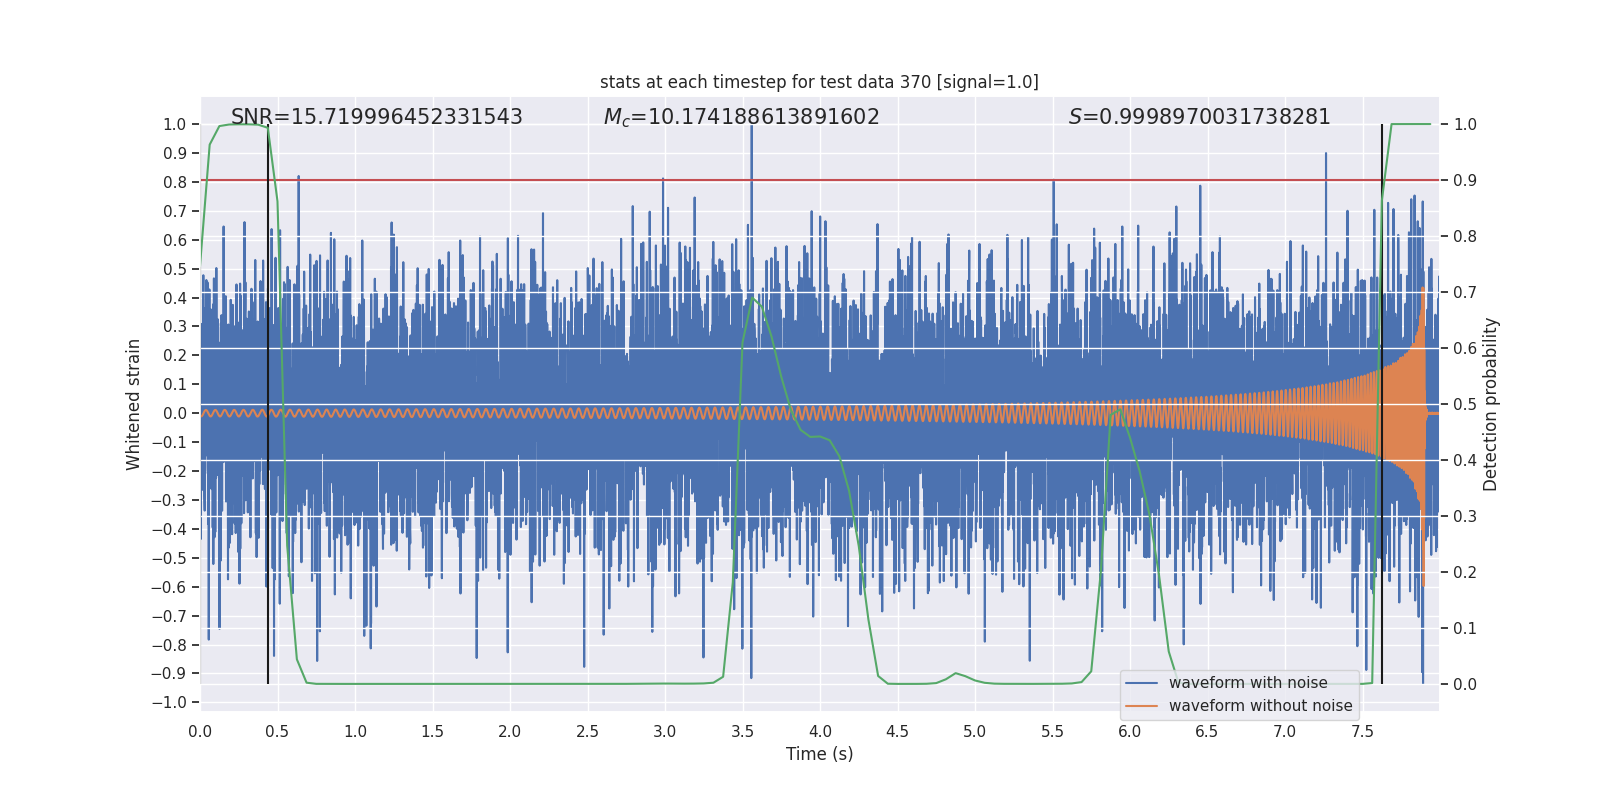1600x800 pixels.
Task: Select the 6.5 time axis tick label
Action: pyautogui.click(x=1207, y=732)
